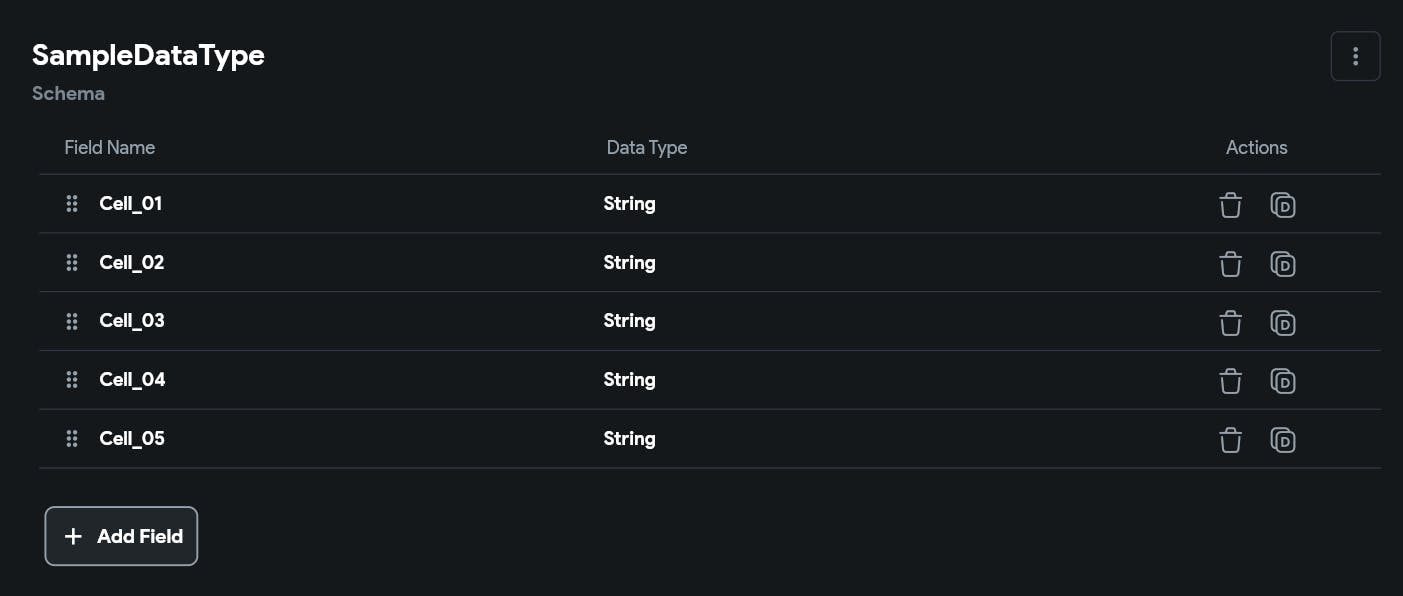Screen dimensions: 1403x596
Task: Open the SampleDataType three-dot options menu
Action: (x=1355, y=56)
